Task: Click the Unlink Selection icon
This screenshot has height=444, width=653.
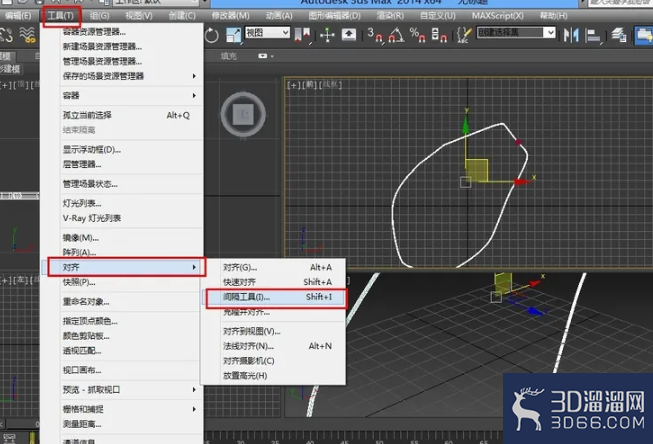Action: coord(6,35)
